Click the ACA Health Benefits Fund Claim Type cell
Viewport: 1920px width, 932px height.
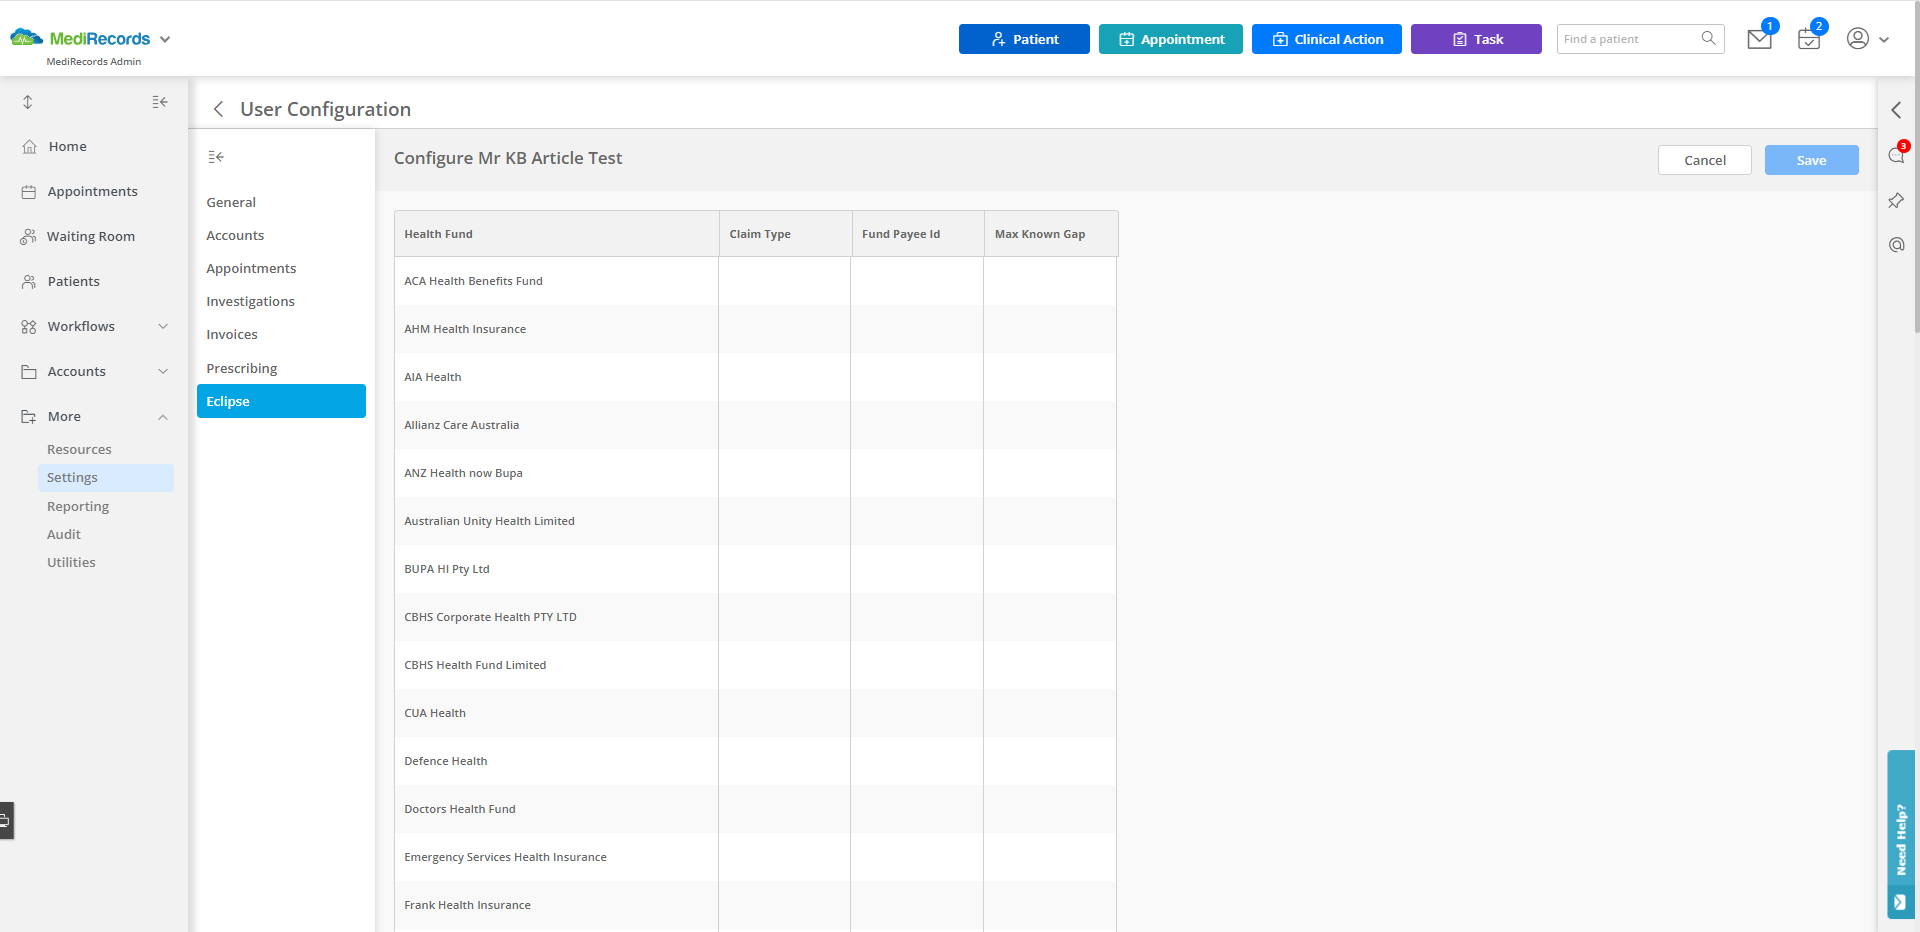click(x=785, y=281)
